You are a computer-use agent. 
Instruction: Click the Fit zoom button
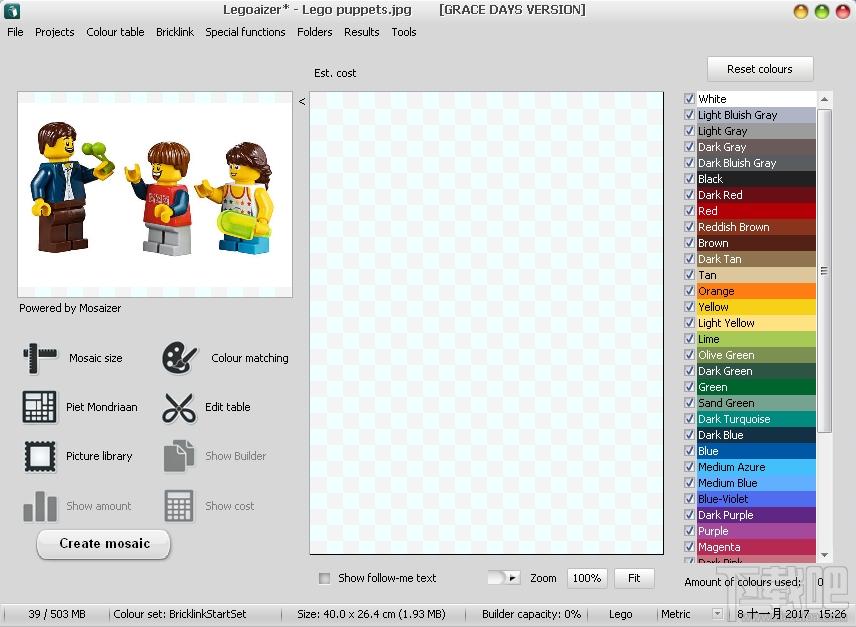click(634, 578)
